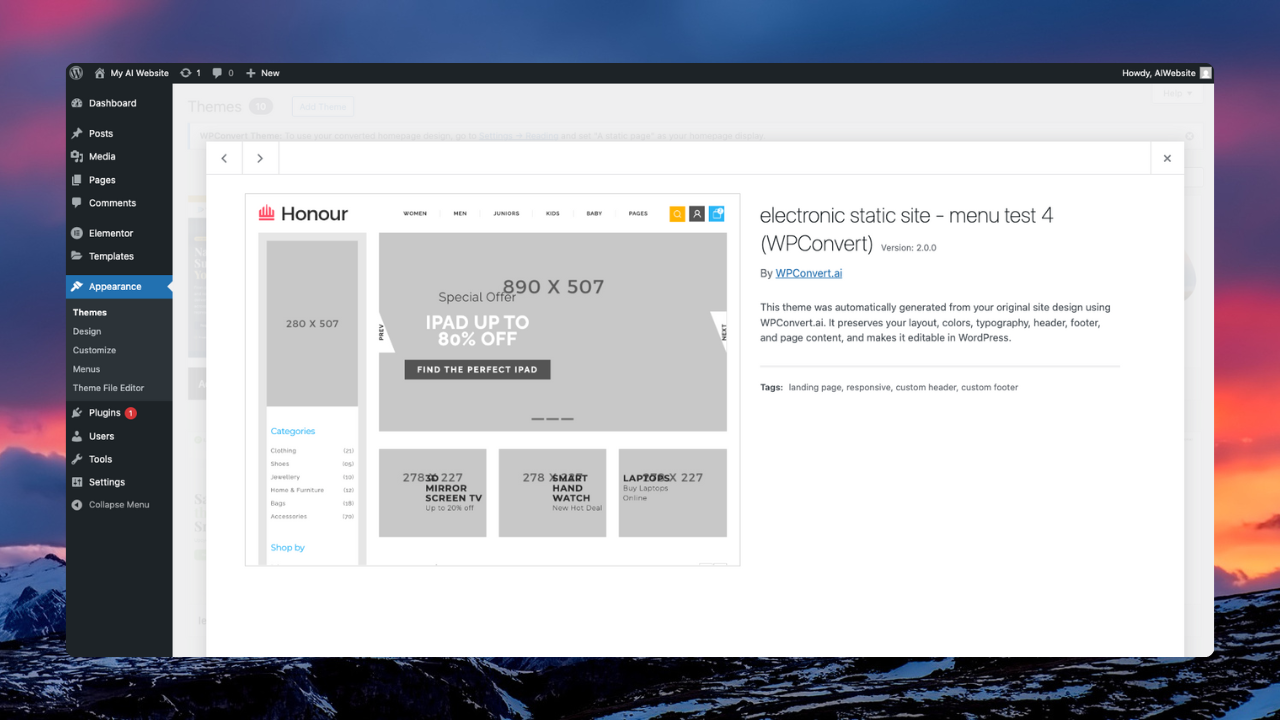Click the Plugins update count badge

131,413
